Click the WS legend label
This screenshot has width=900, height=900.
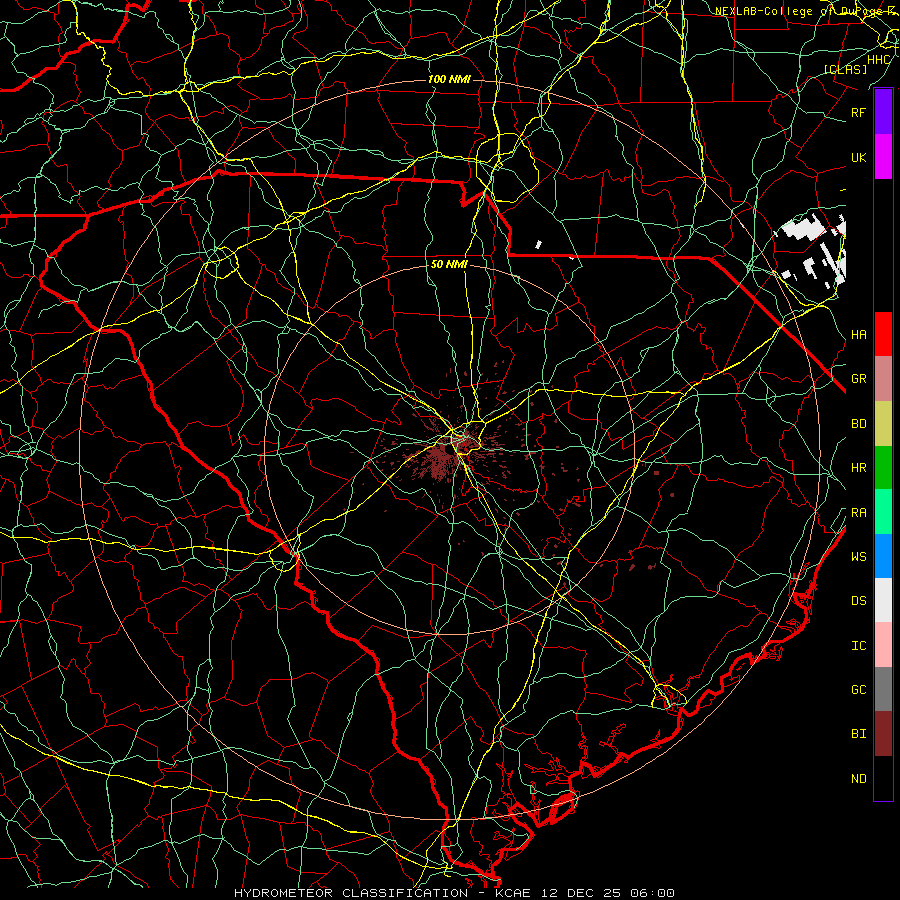[x=858, y=557]
